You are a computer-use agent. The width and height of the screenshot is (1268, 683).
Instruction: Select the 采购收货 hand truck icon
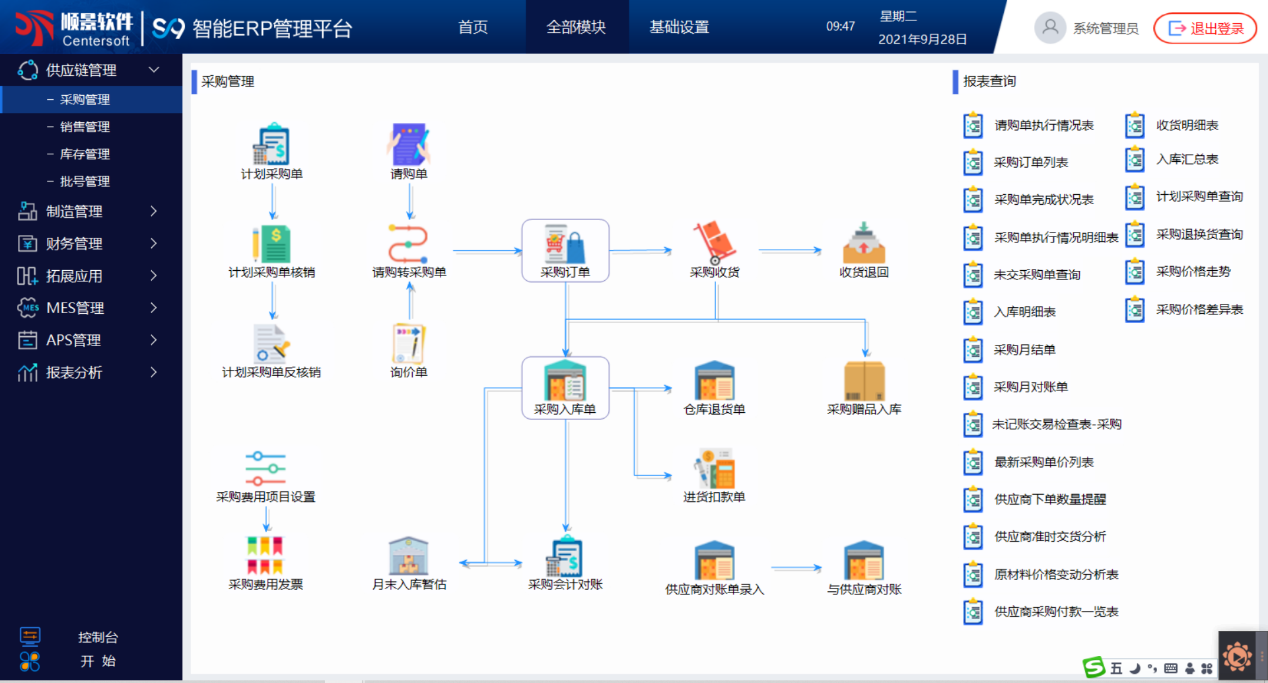pyautogui.click(x=714, y=244)
